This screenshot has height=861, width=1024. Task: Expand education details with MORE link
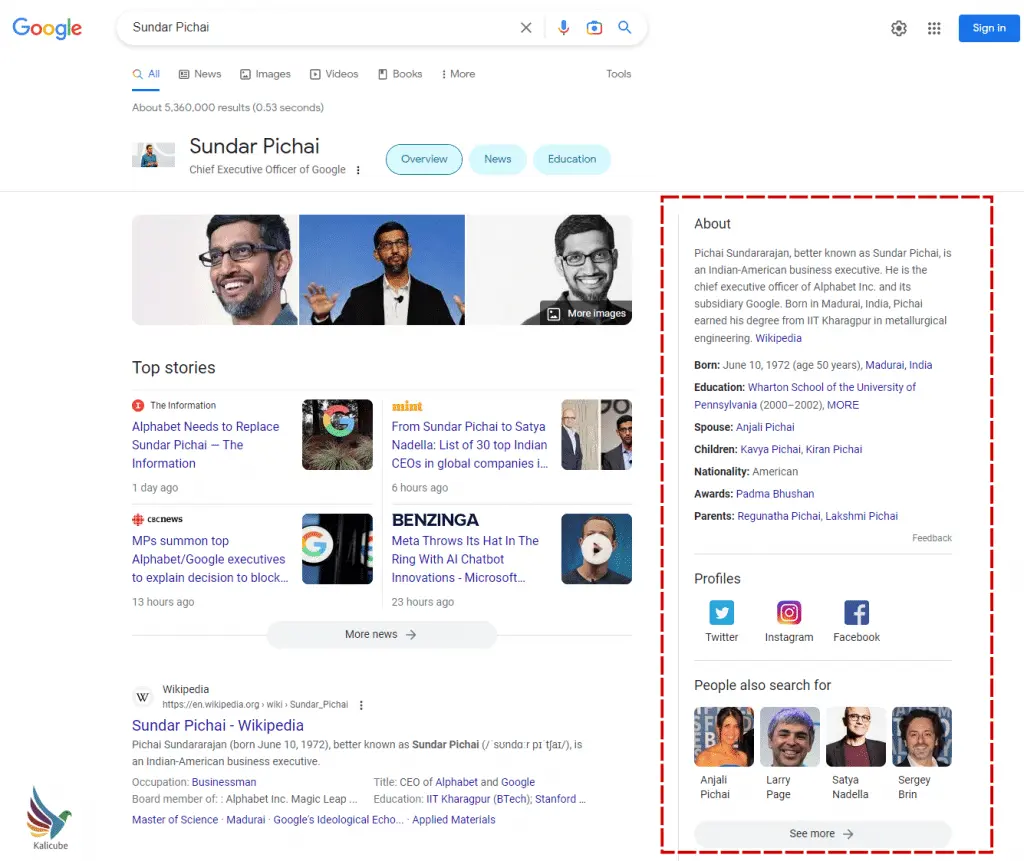pos(843,405)
